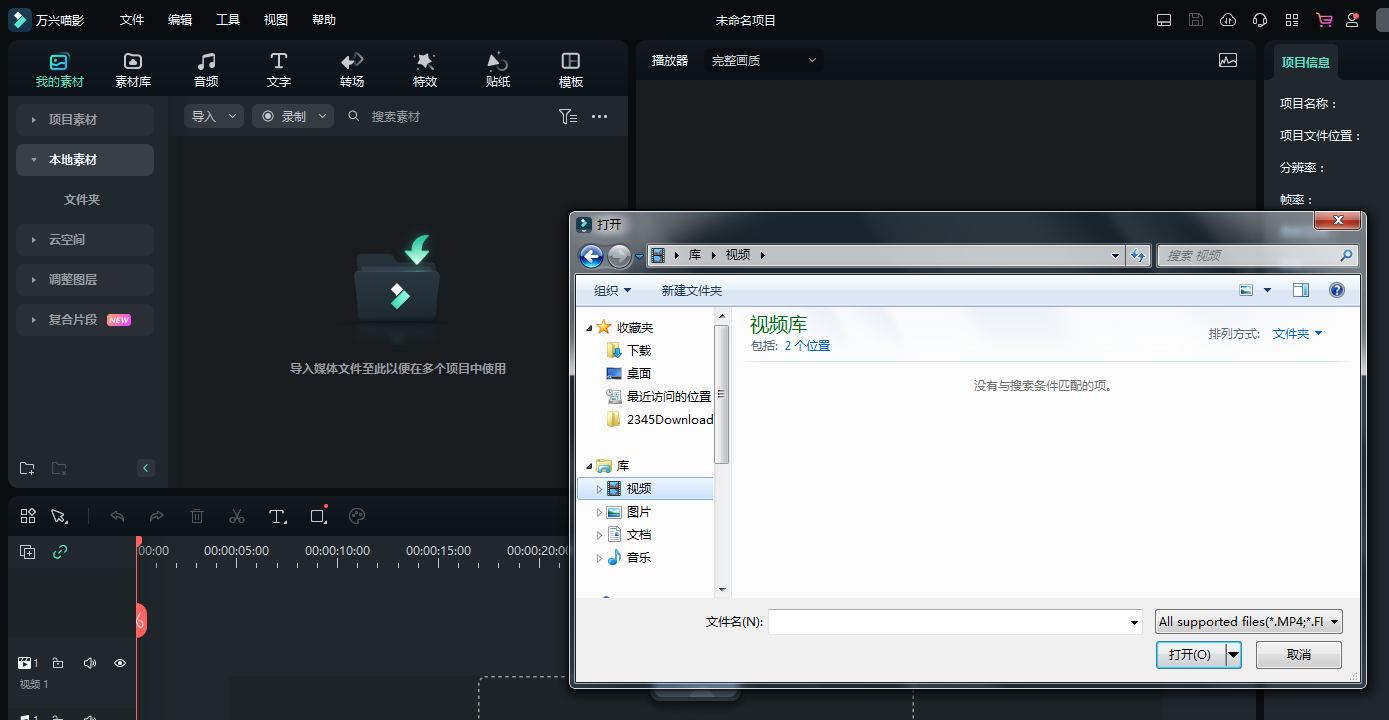Toggle the timeline link icon
The height and width of the screenshot is (720, 1389).
pos(60,552)
